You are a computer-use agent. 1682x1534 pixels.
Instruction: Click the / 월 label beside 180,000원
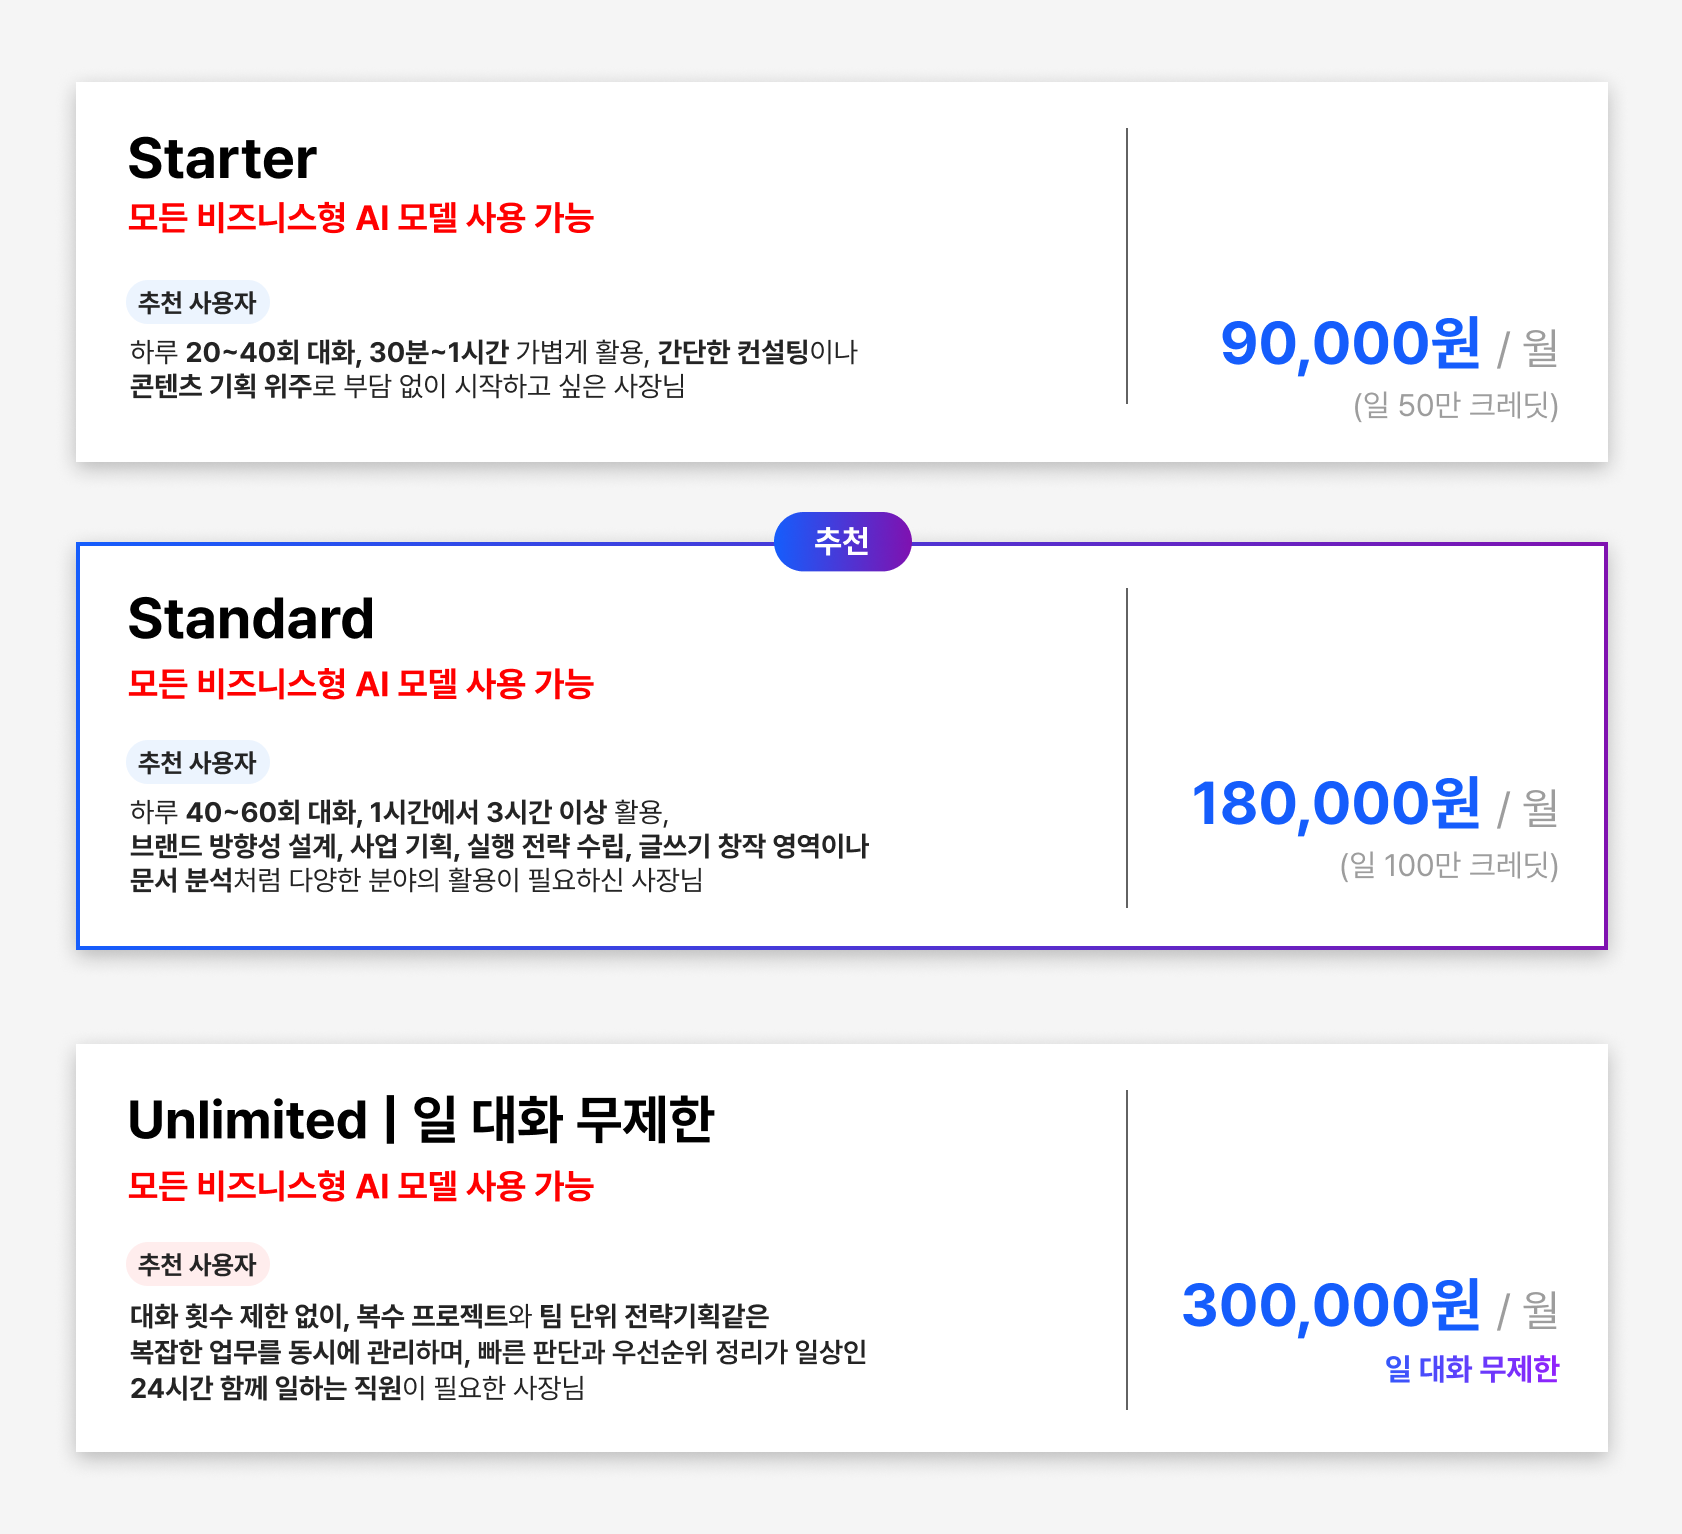[x=1528, y=808]
